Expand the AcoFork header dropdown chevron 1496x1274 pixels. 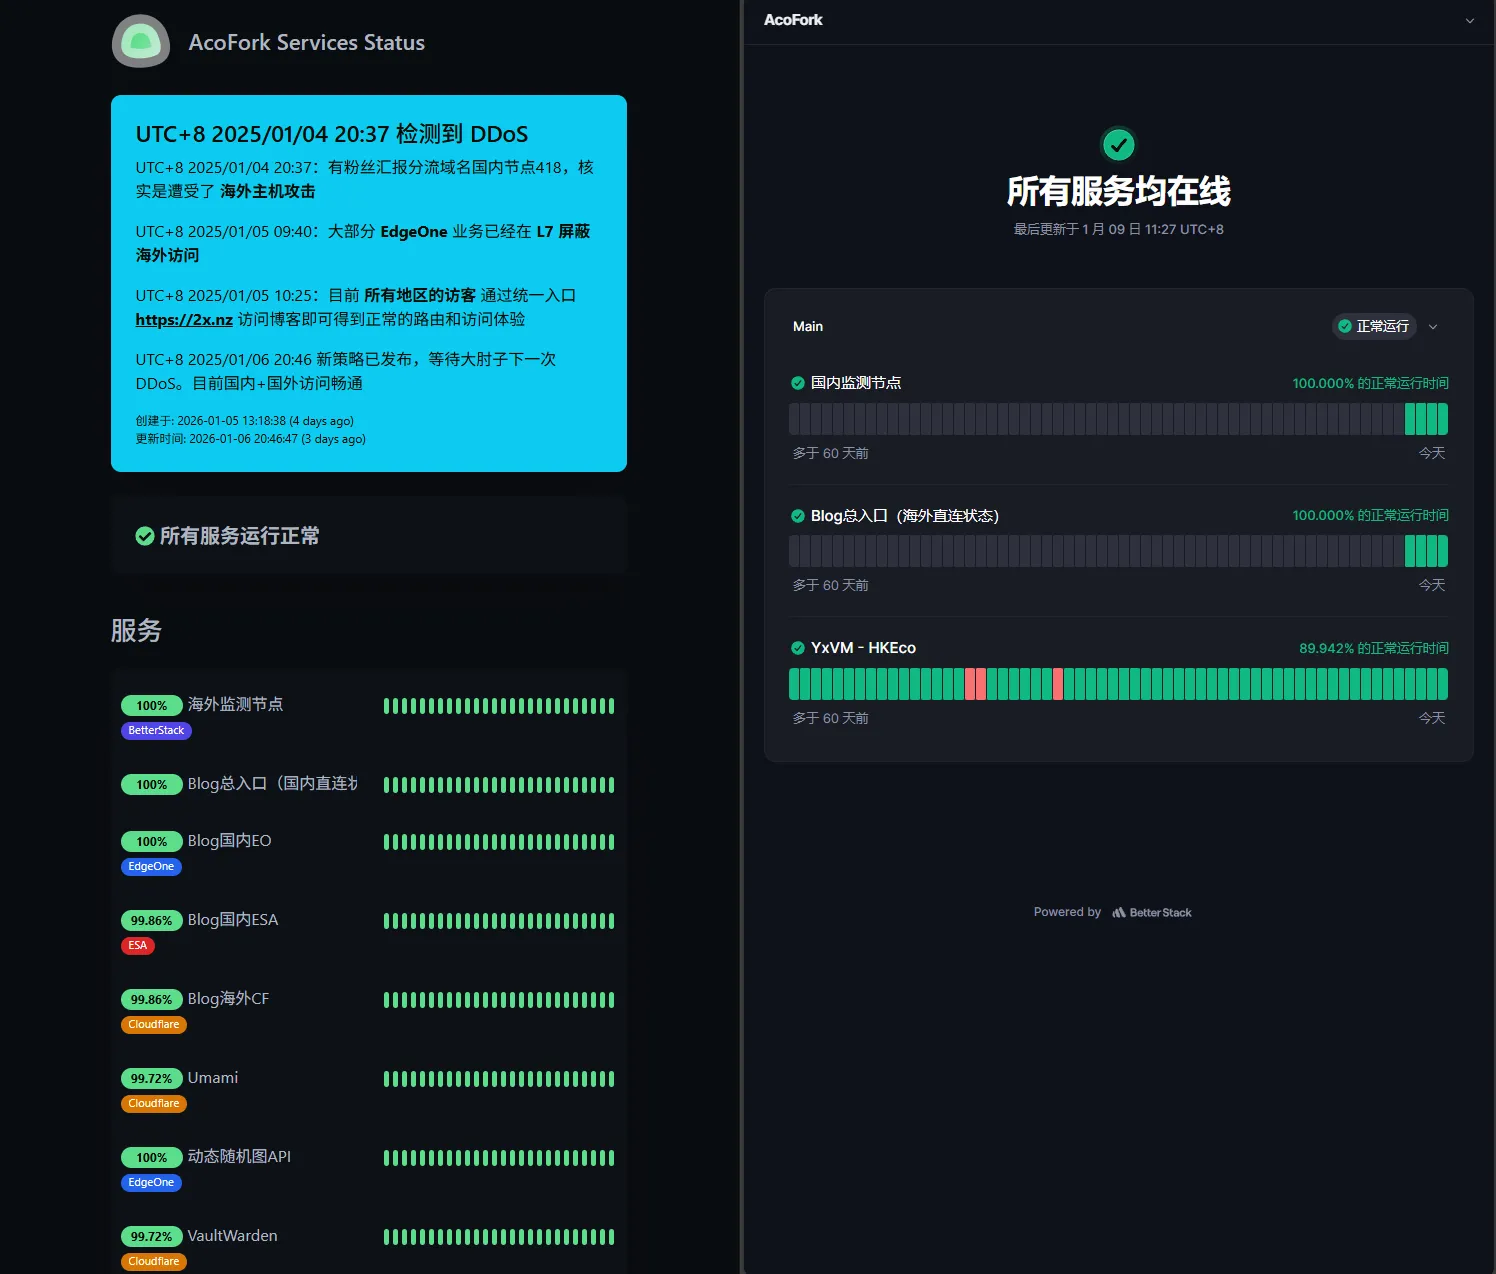pyautogui.click(x=1469, y=20)
